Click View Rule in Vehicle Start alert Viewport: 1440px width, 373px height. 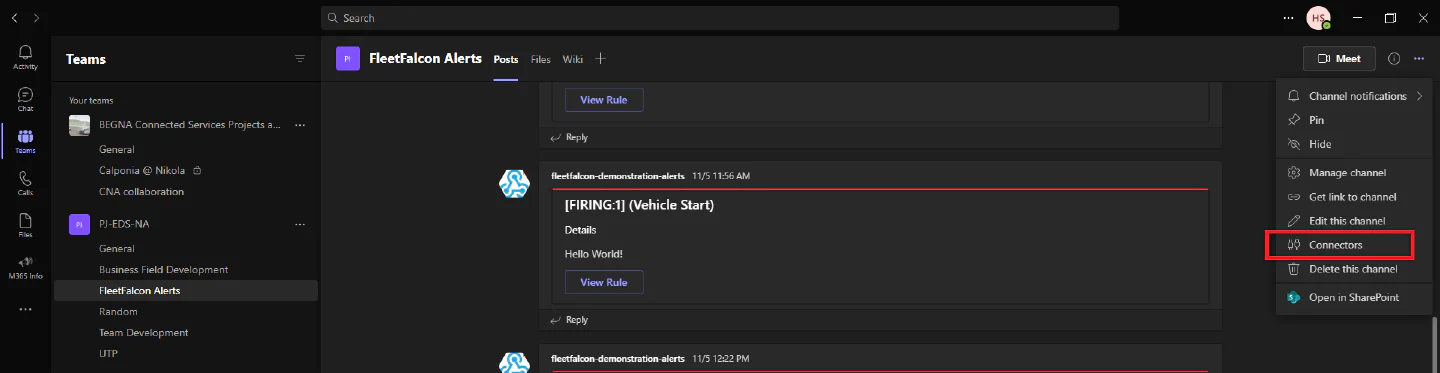pos(604,282)
